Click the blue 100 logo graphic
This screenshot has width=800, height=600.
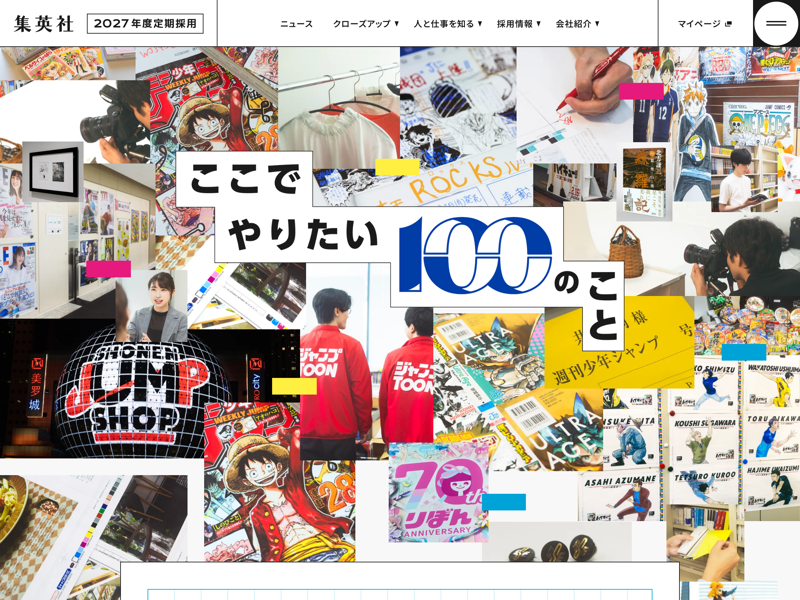(476, 254)
